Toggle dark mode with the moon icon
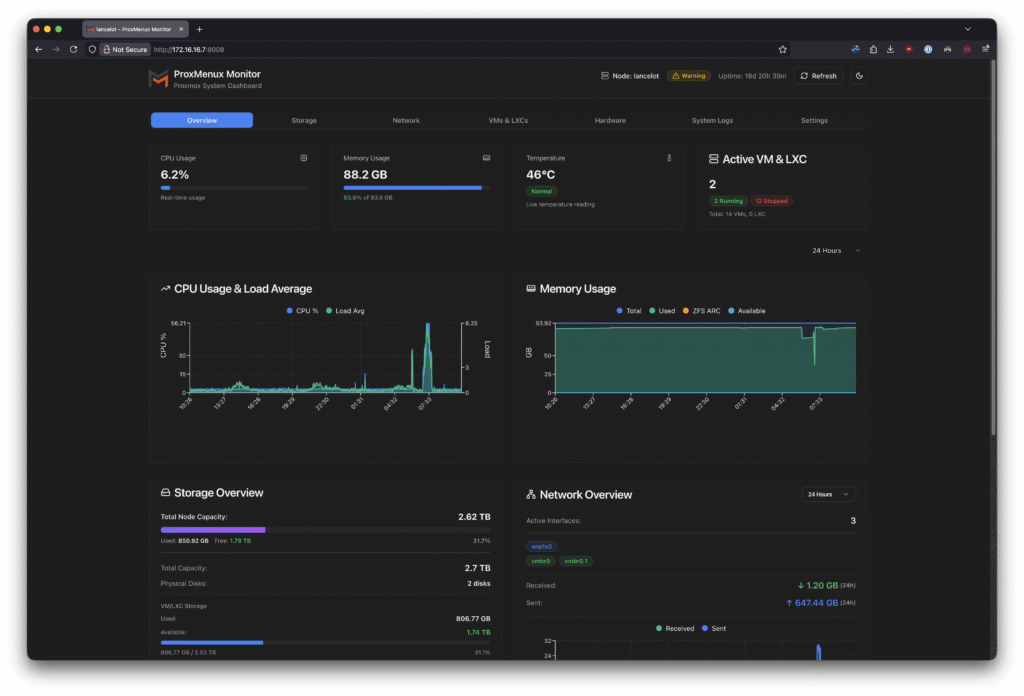Image resolution: width=1024 pixels, height=696 pixels. tap(859, 76)
